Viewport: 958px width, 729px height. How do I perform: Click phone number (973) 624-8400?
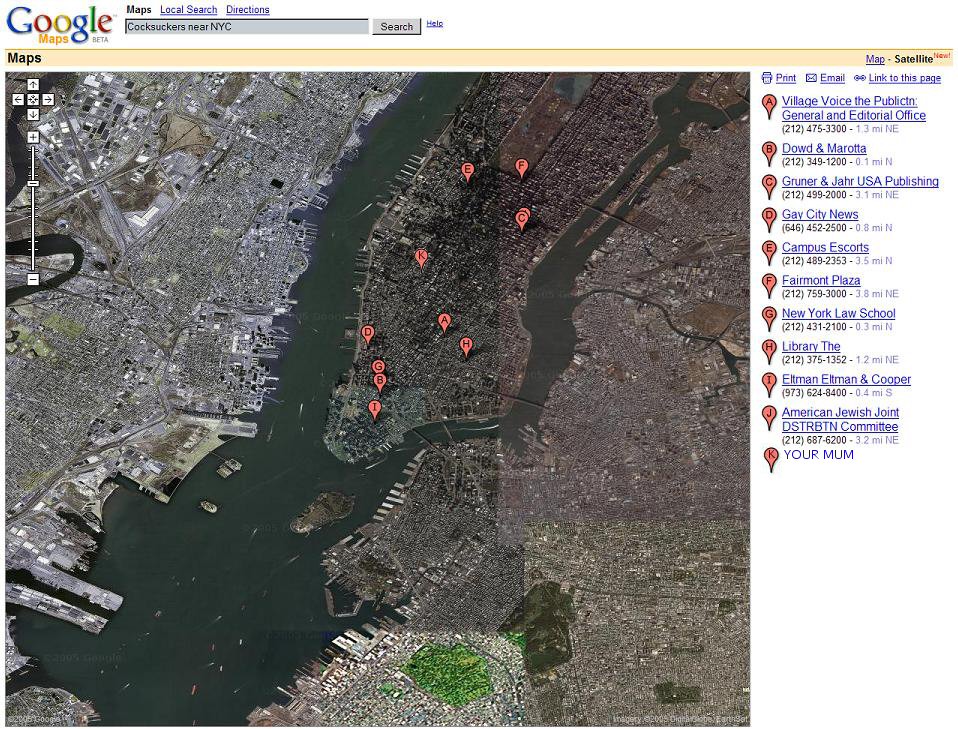tap(814, 393)
